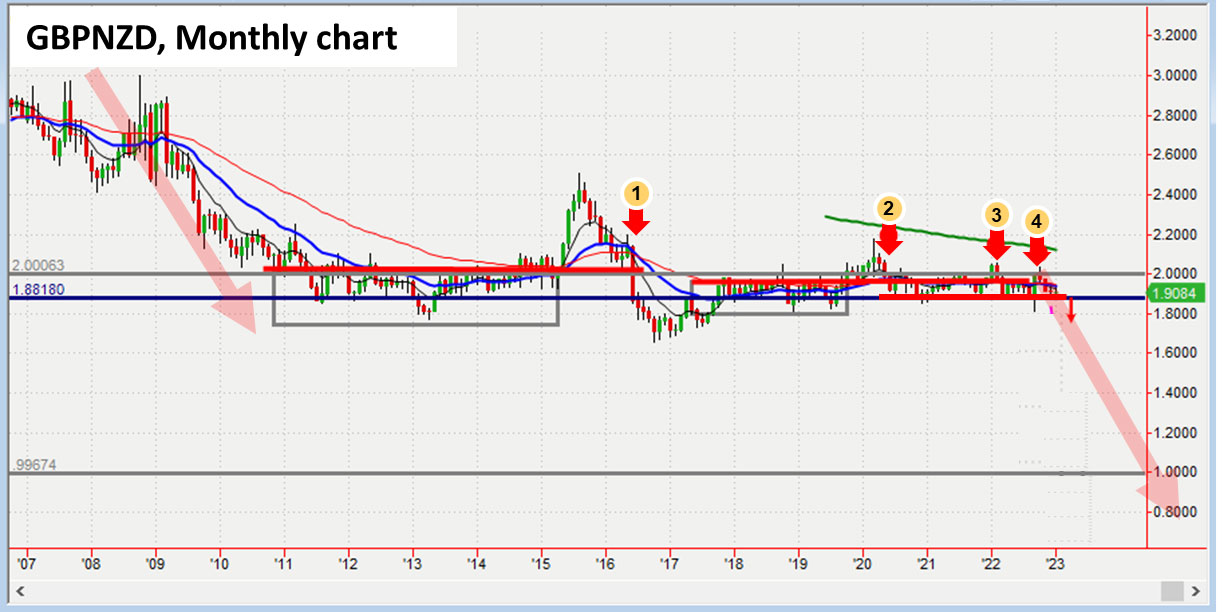
Task: Click the '20 year label on time axis
Action: coord(862,562)
